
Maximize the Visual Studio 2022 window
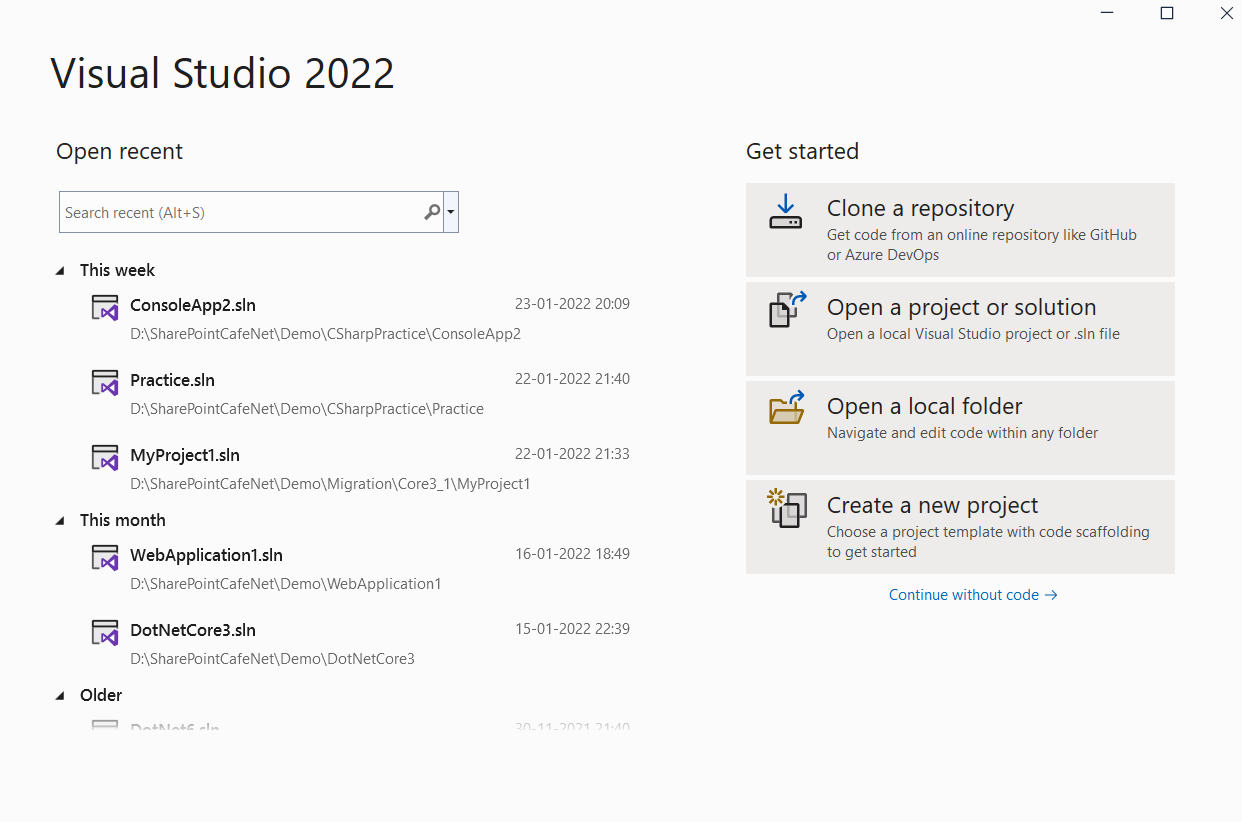(1167, 13)
